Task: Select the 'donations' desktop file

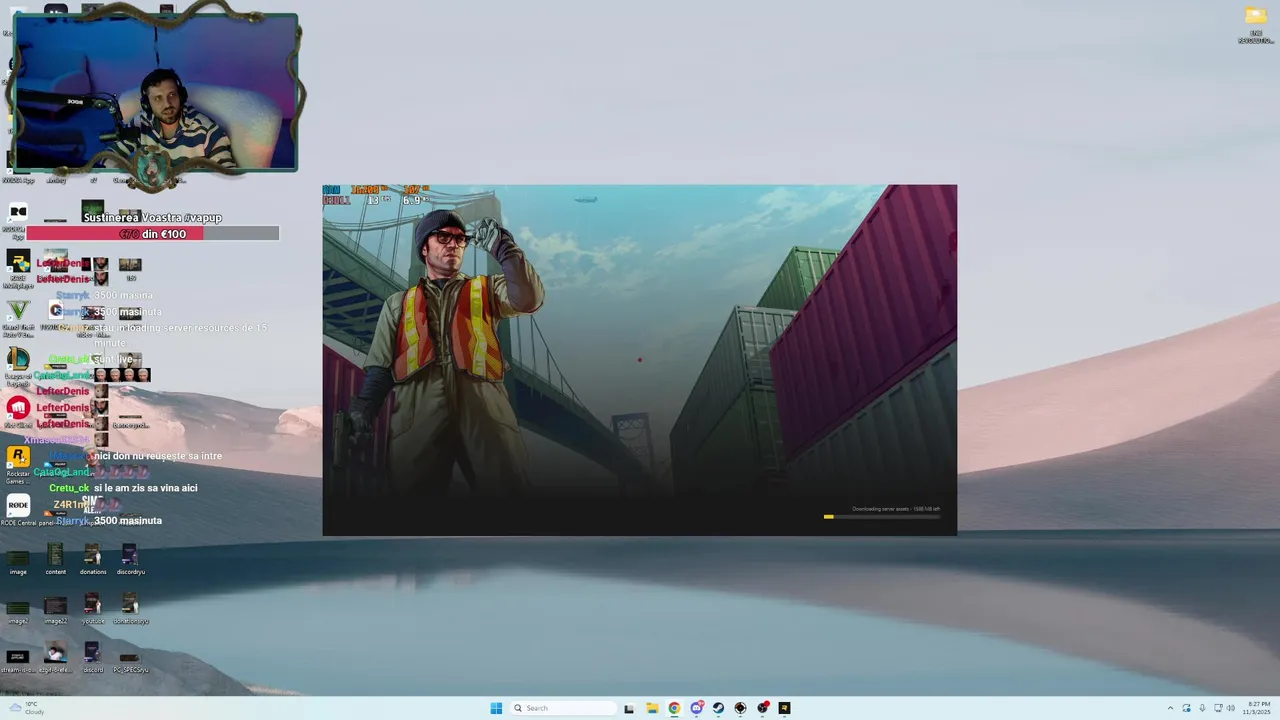Action: coord(92,560)
